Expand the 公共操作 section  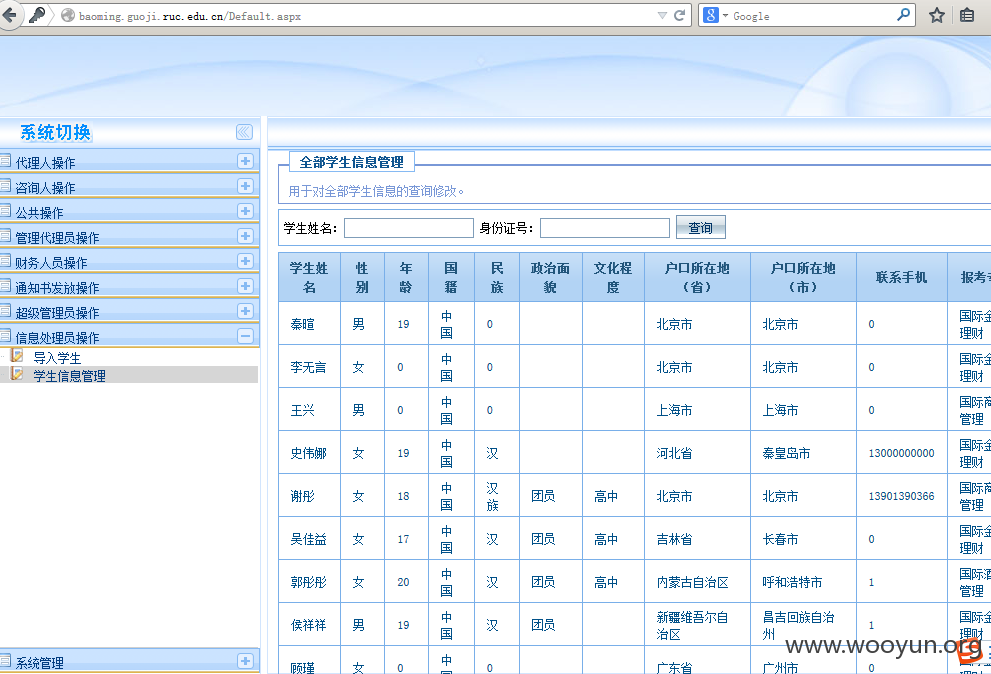click(245, 211)
